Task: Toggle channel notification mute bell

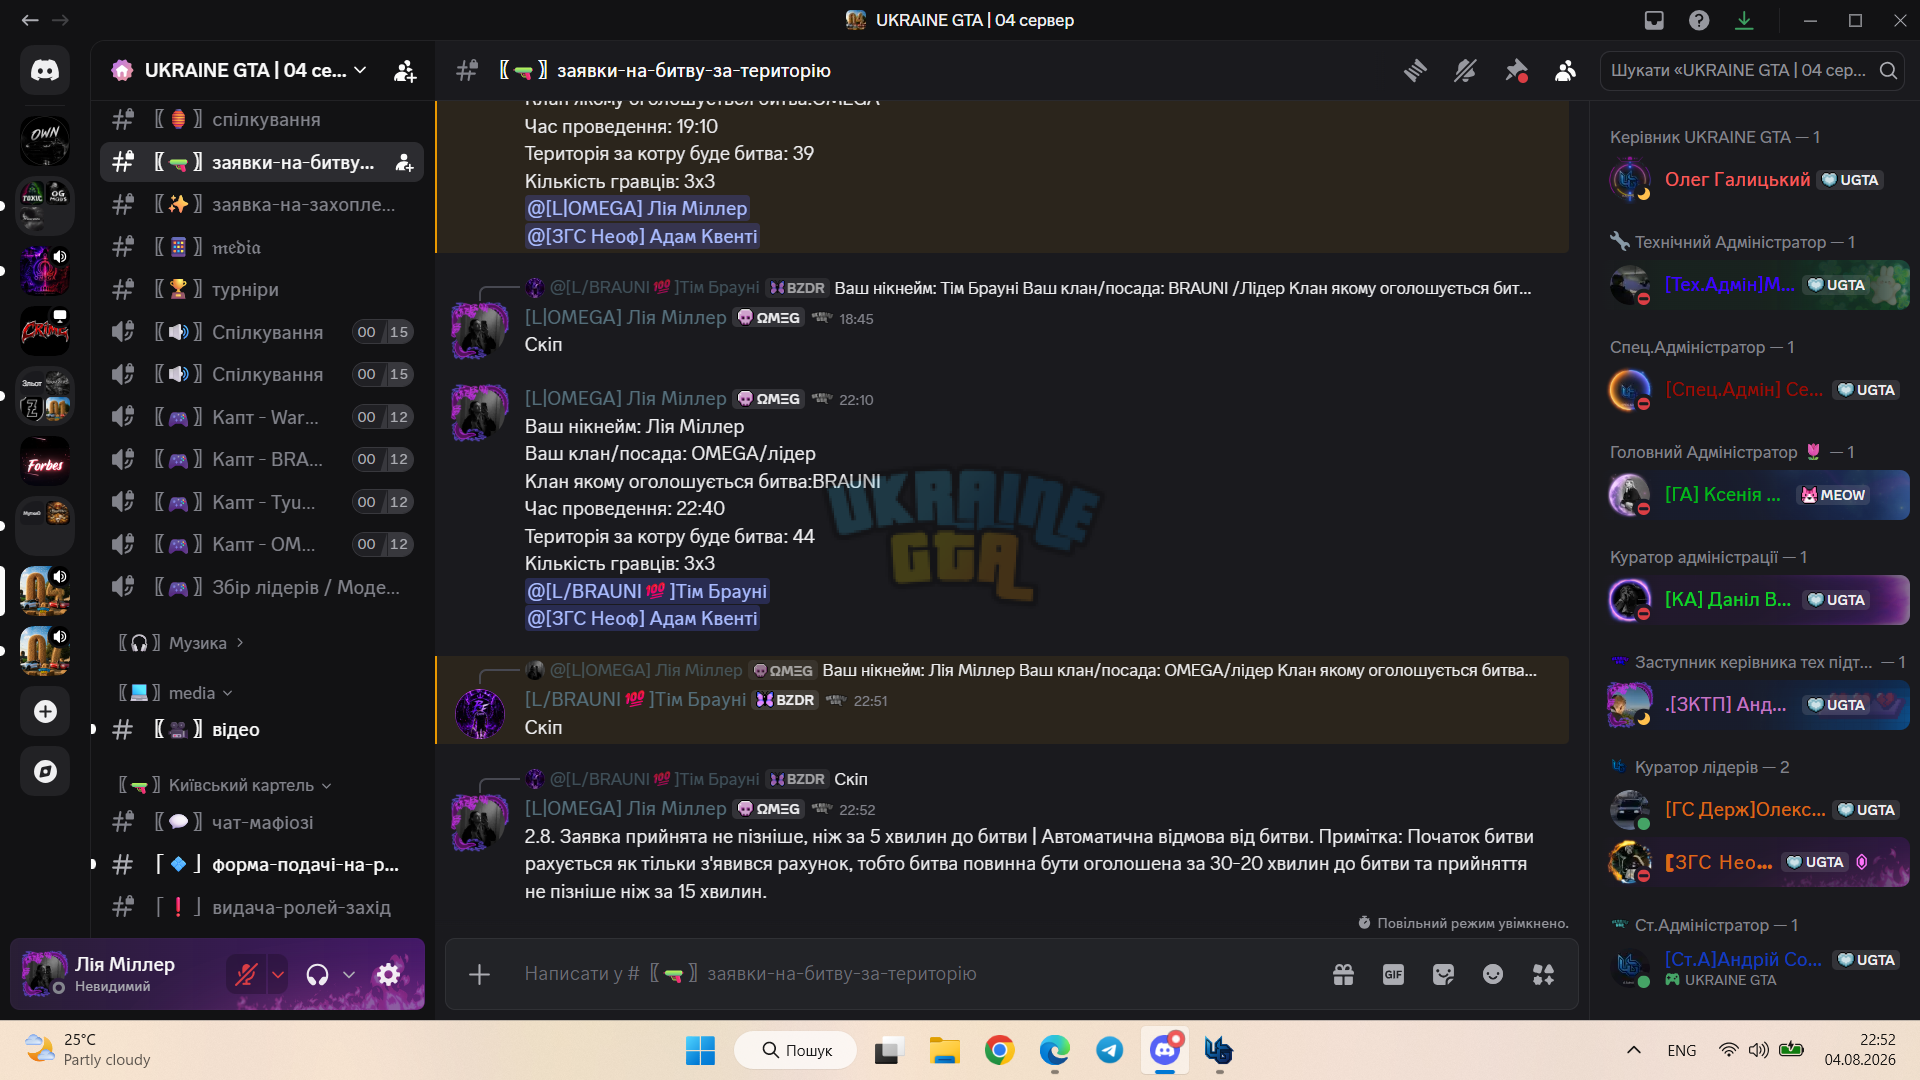Action: click(1465, 70)
